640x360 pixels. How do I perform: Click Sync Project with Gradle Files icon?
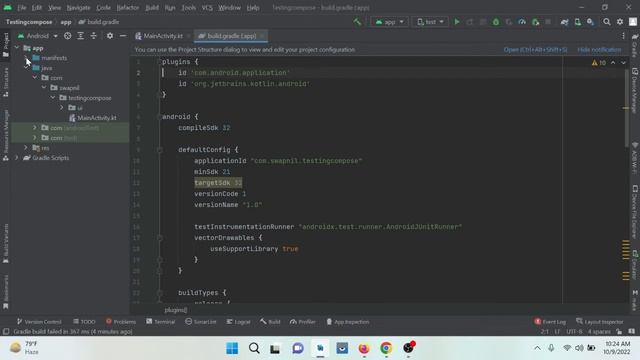[564, 22]
